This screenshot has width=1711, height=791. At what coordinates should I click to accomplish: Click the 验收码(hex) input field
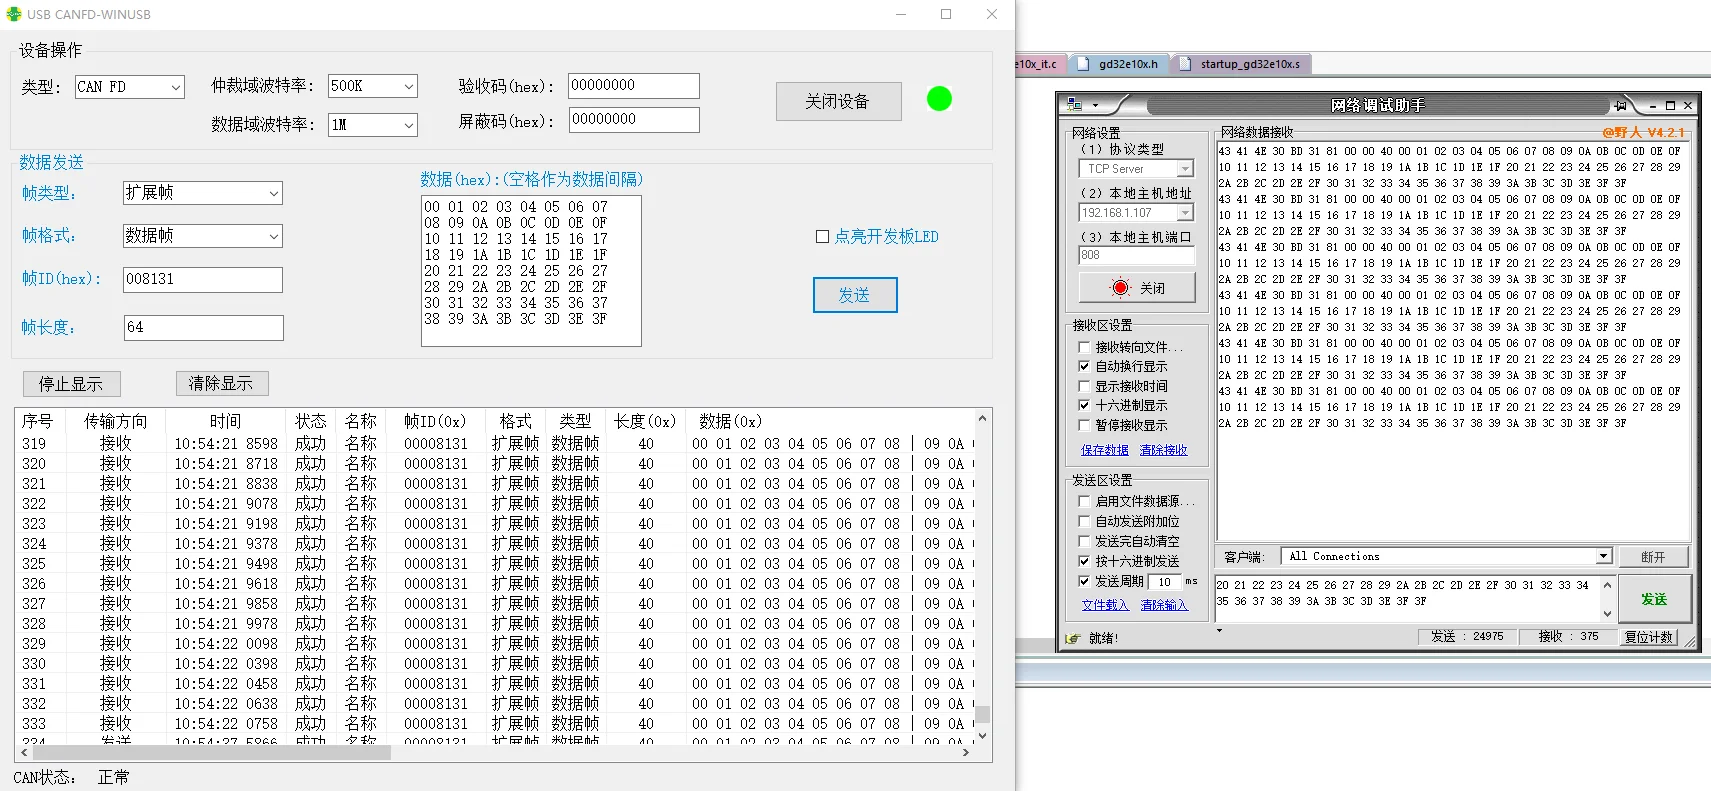coord(634,86)
